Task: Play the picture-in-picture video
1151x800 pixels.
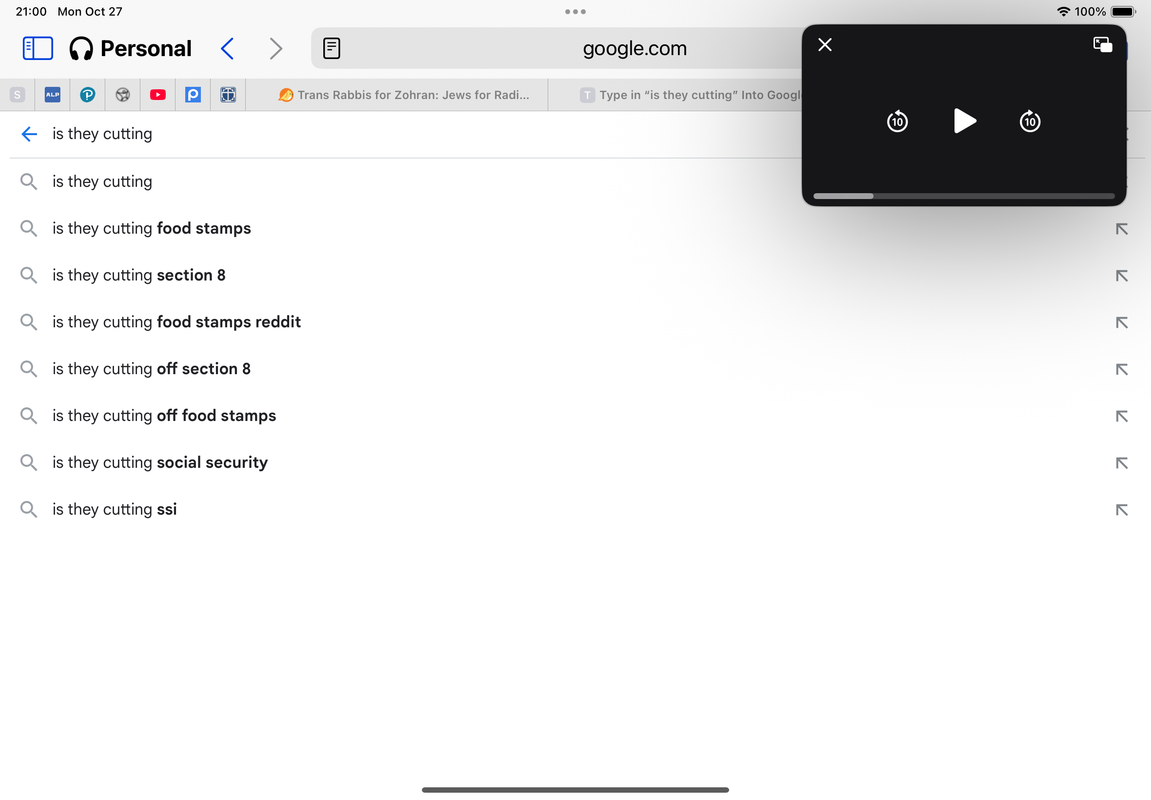Action: point(965,121)
